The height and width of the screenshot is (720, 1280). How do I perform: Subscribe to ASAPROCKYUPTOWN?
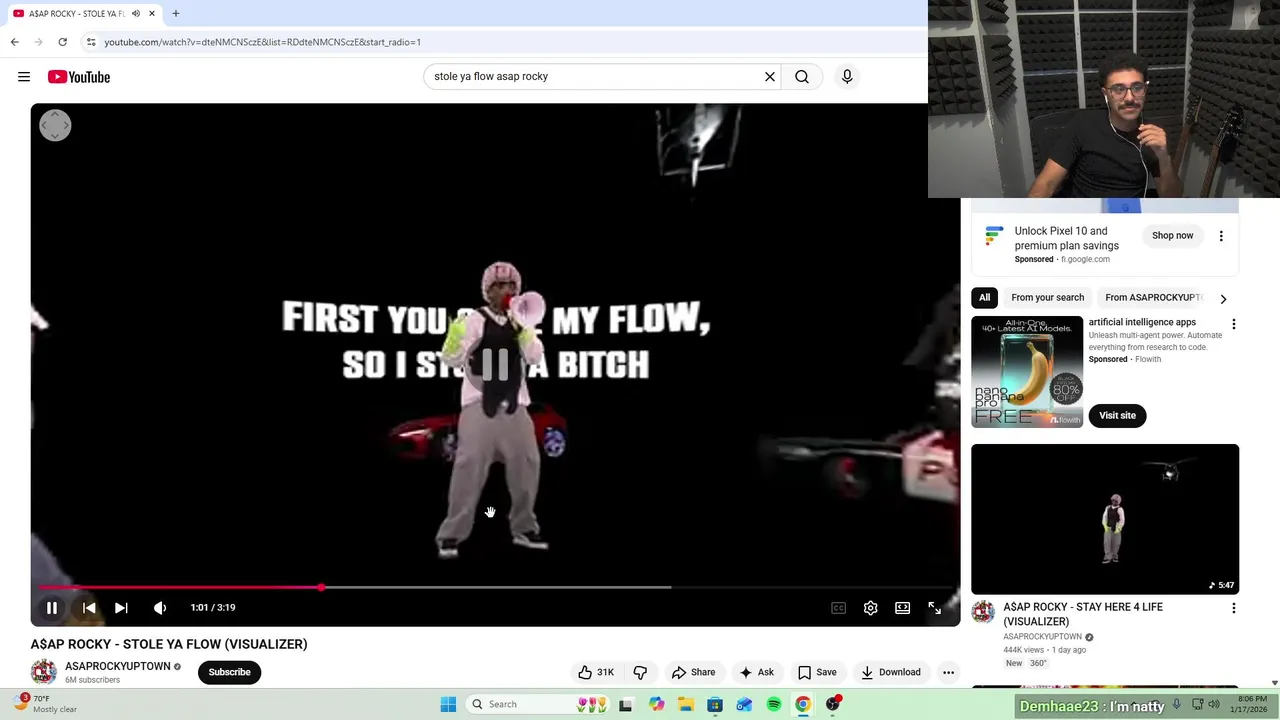tap(229, 672)
